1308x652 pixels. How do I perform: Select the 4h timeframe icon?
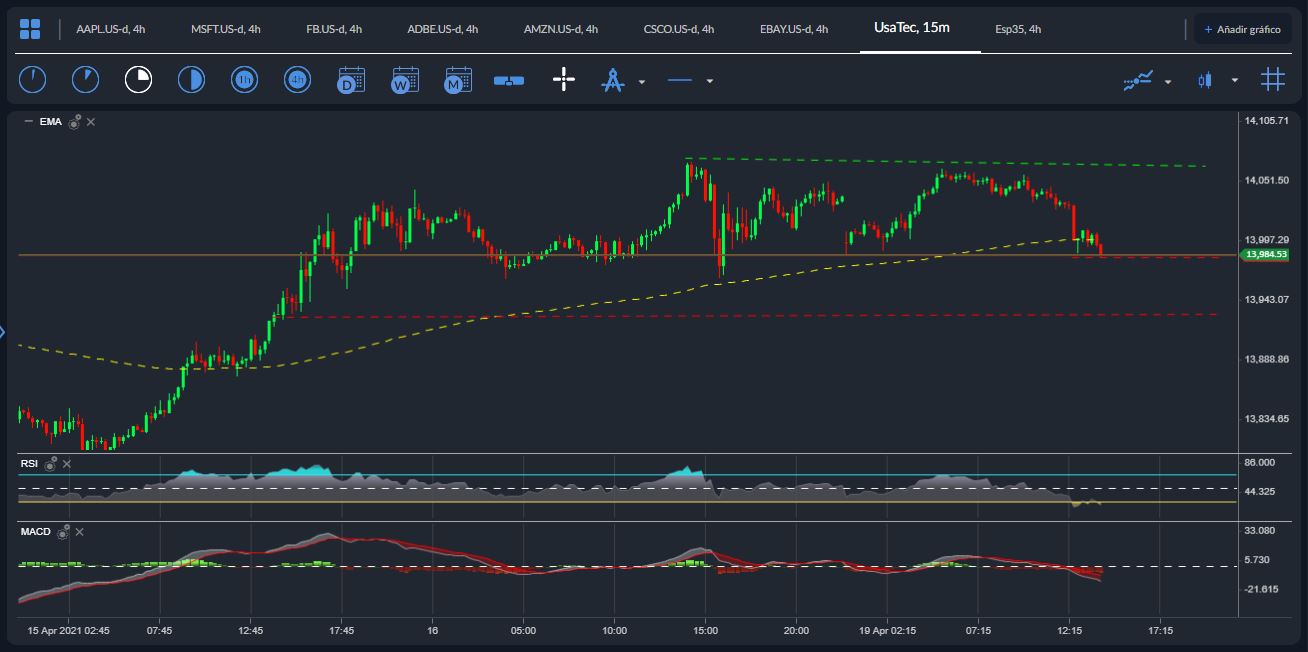pos(297,79)
